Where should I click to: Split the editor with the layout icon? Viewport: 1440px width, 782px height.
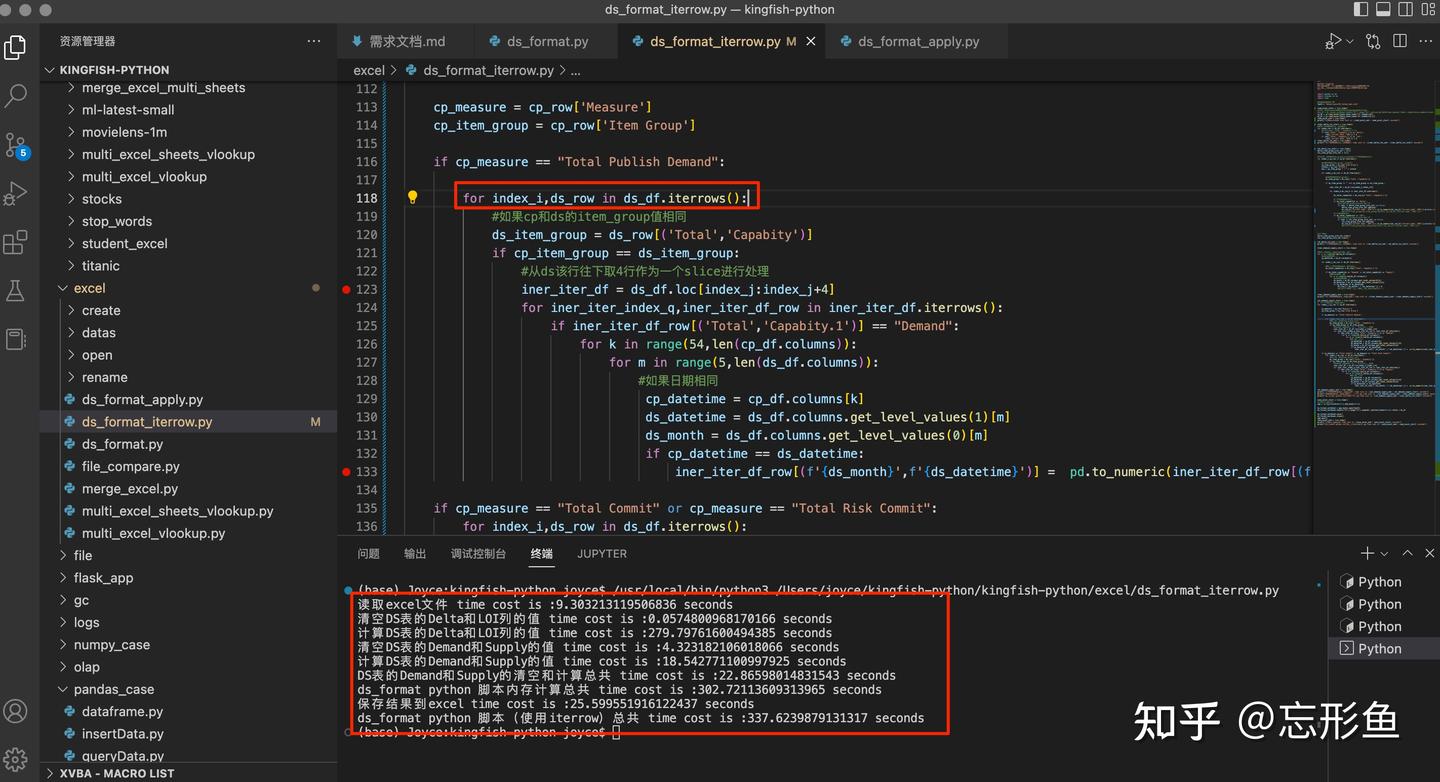(1399, 41)
